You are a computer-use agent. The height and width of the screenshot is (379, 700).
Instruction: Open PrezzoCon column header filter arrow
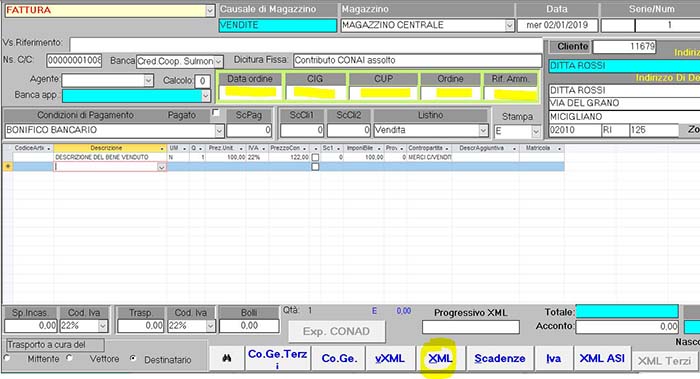pos(305,148)
